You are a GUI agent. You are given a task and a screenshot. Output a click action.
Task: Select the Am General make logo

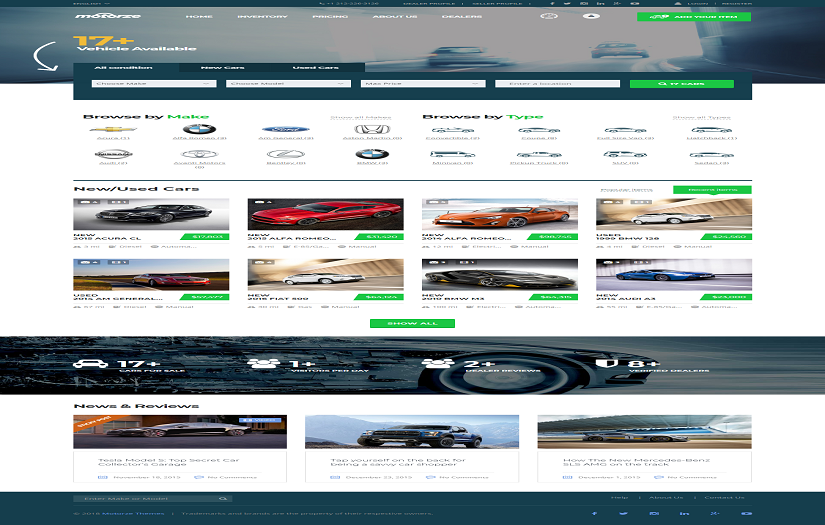point(286,129)
